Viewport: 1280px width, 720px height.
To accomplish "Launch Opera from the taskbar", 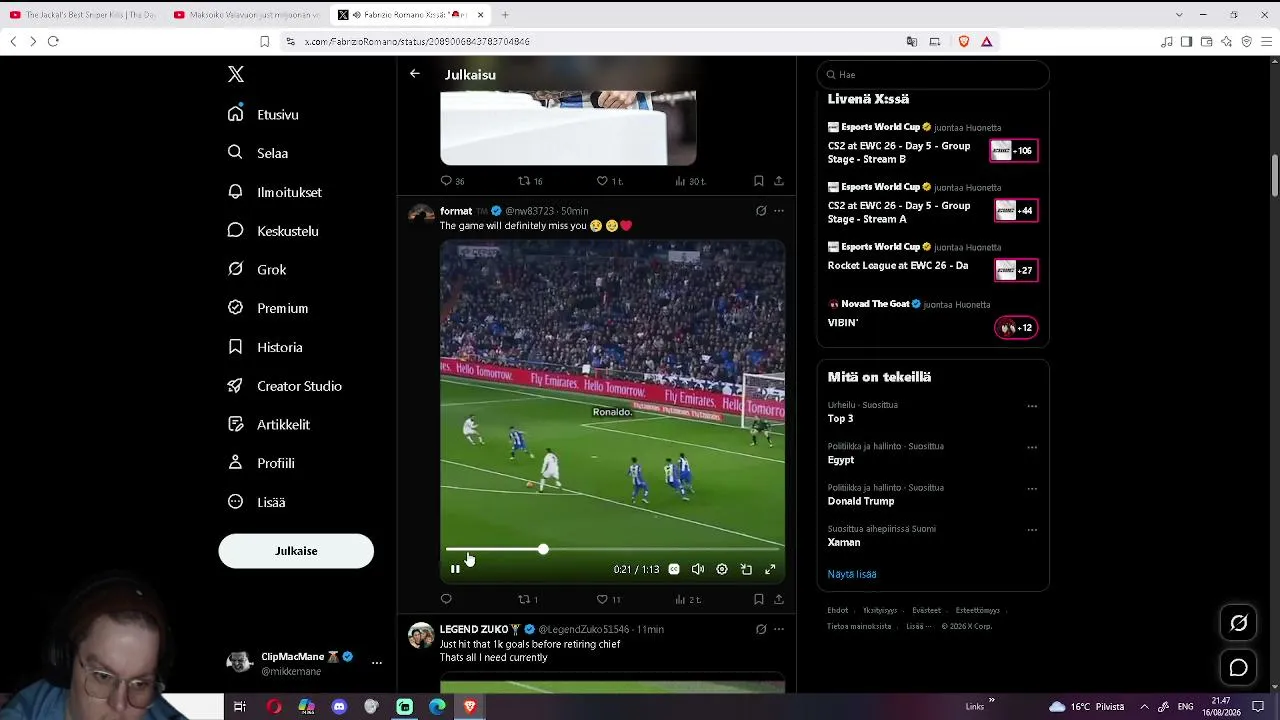I will pyautogui.click(x=274, y=707).
